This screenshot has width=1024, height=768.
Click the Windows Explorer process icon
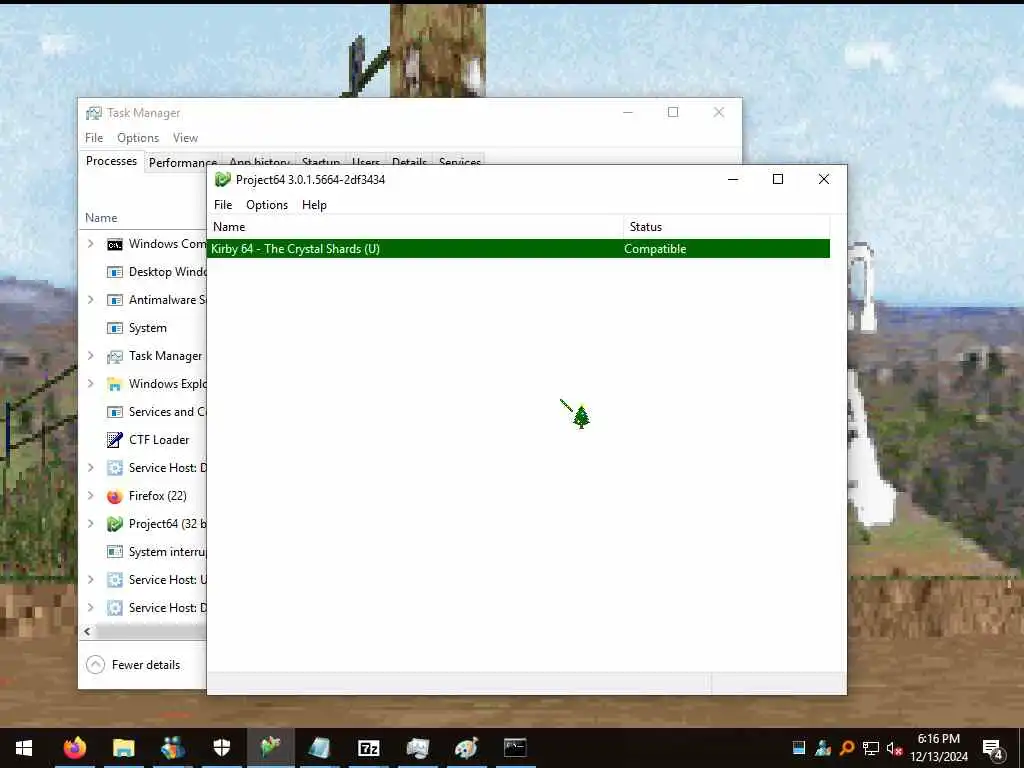[x=115, y=384]
